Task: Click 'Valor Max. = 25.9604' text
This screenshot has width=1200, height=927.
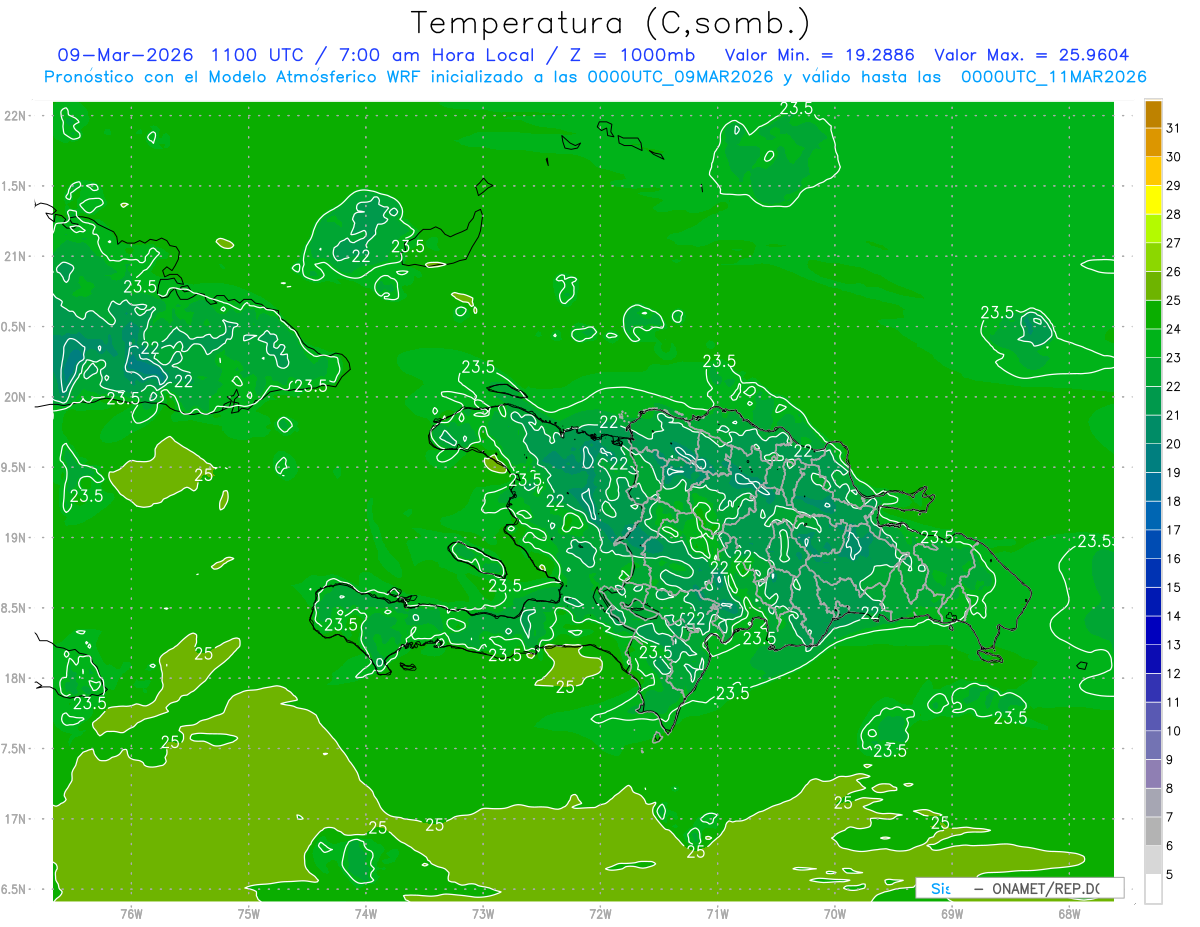Action: point(1031,55)
